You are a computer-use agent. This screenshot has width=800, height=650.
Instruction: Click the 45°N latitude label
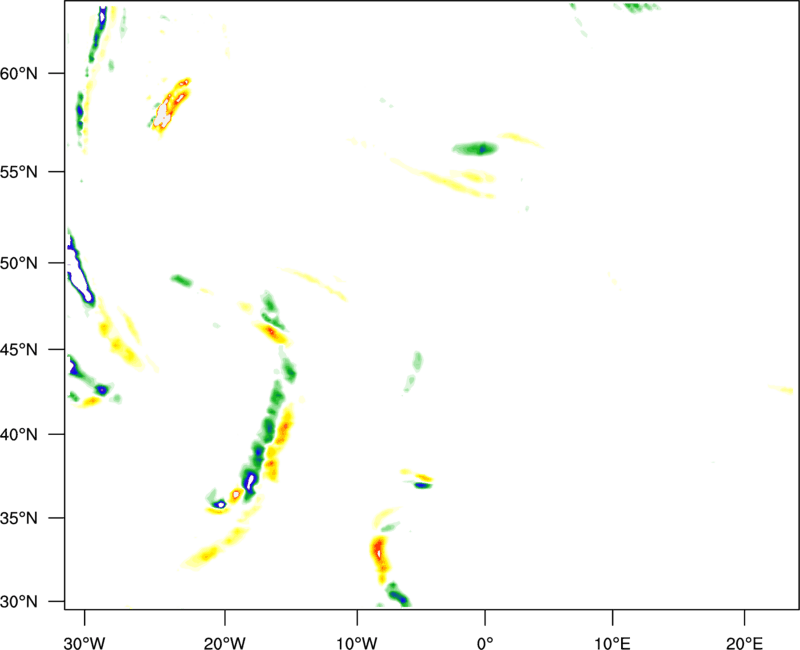coord(19,349)
